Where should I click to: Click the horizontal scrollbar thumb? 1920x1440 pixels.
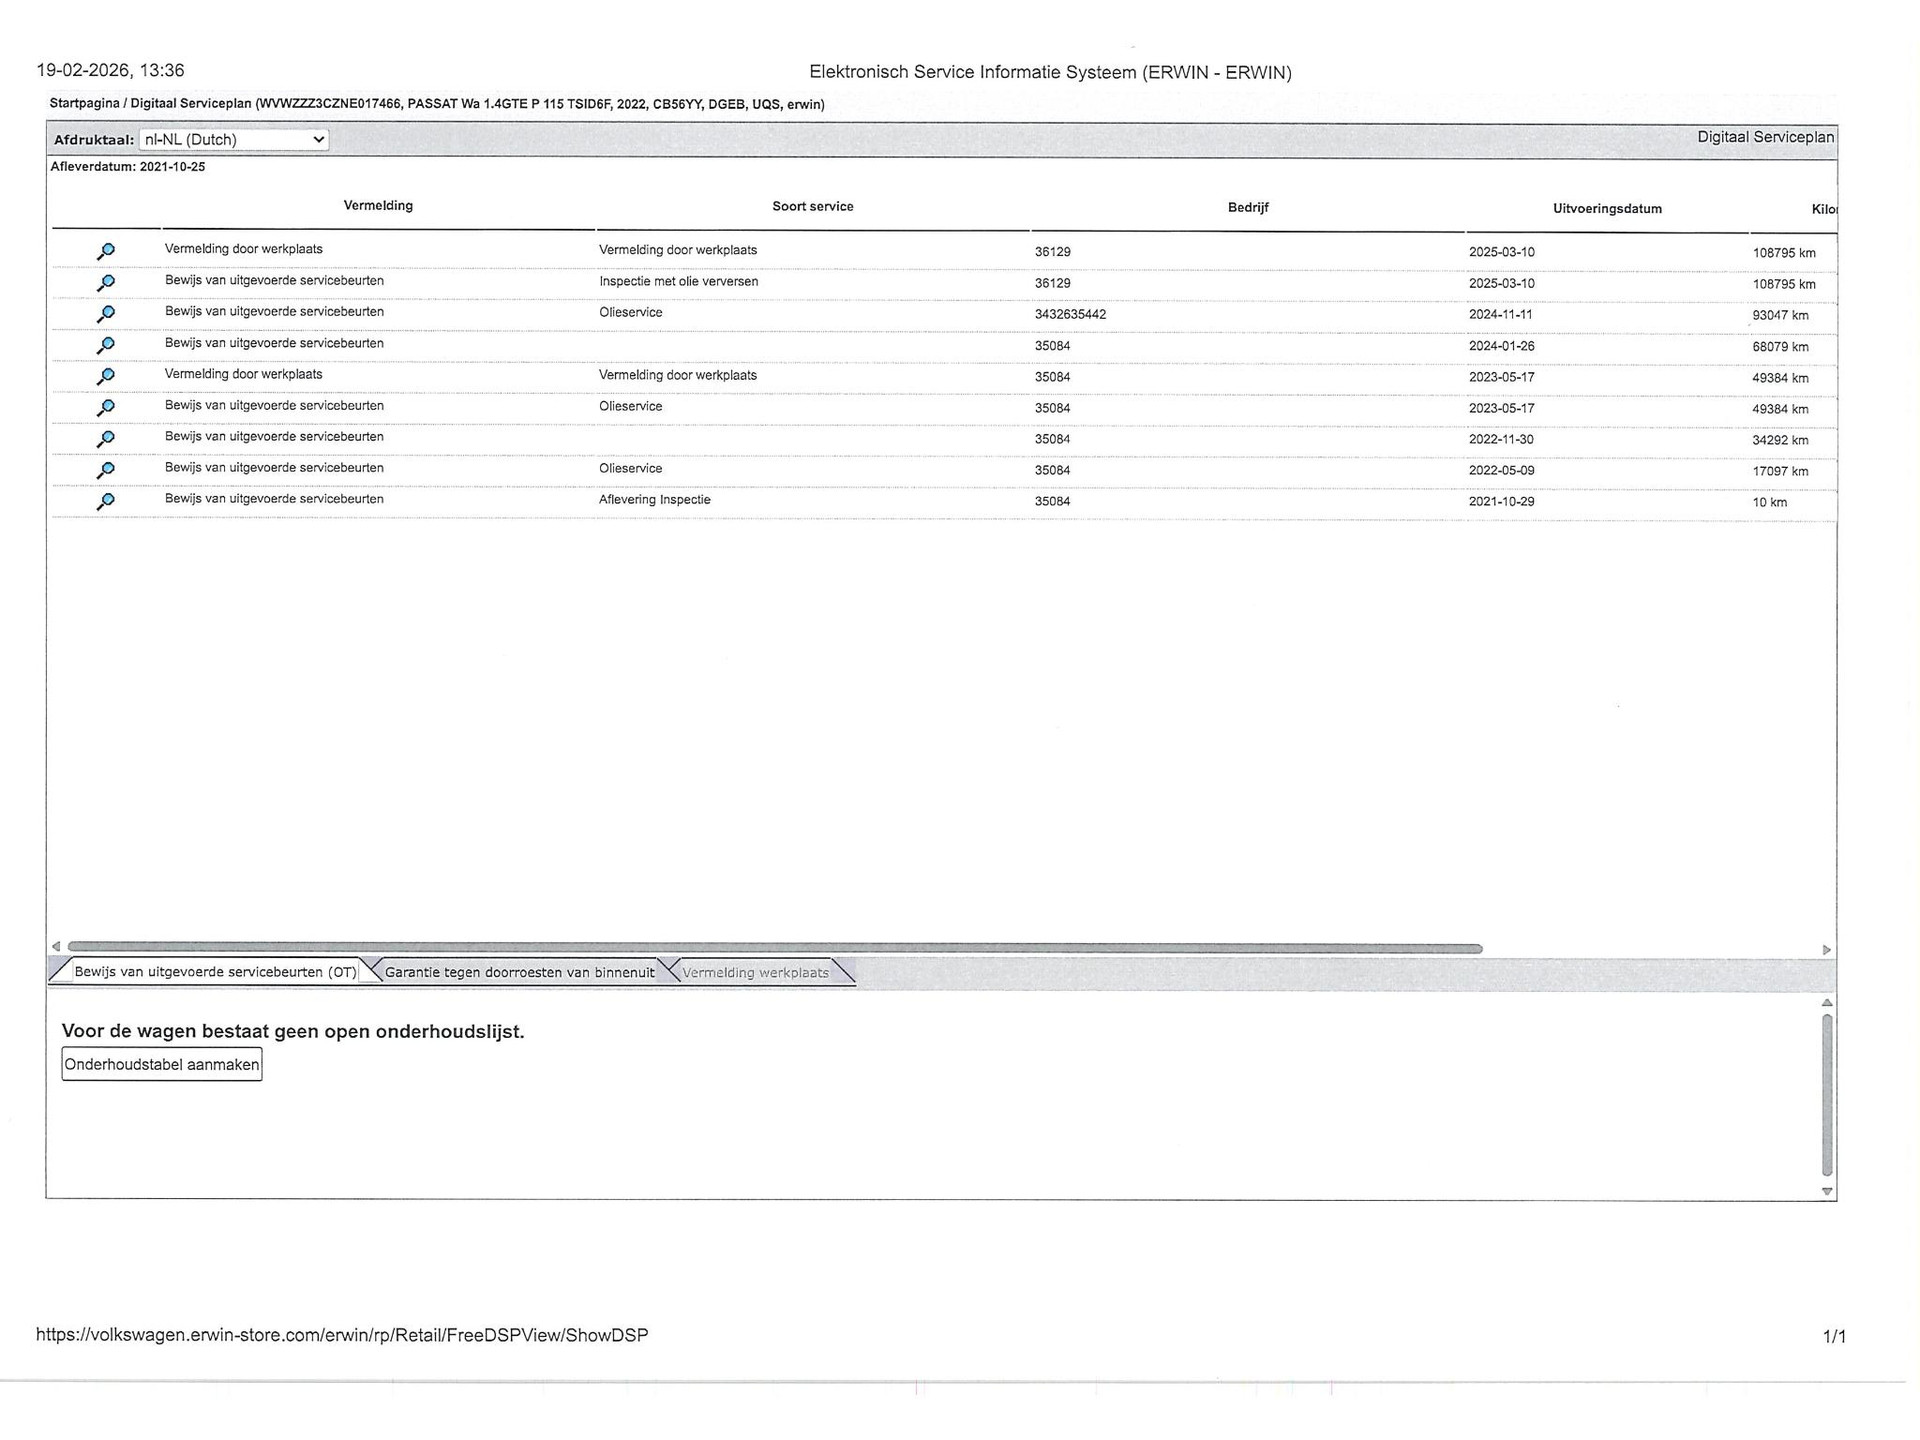tap(774, 948)
